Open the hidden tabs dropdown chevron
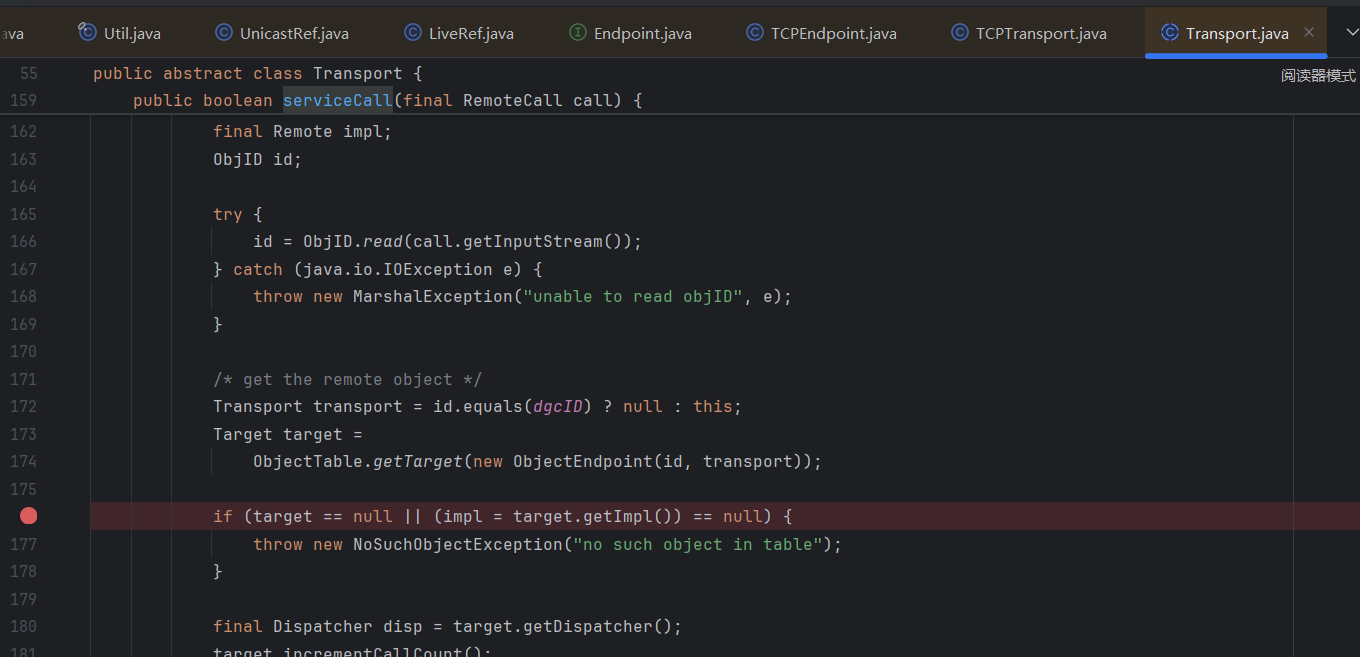1360x657 pixels. pos(1345,33)
